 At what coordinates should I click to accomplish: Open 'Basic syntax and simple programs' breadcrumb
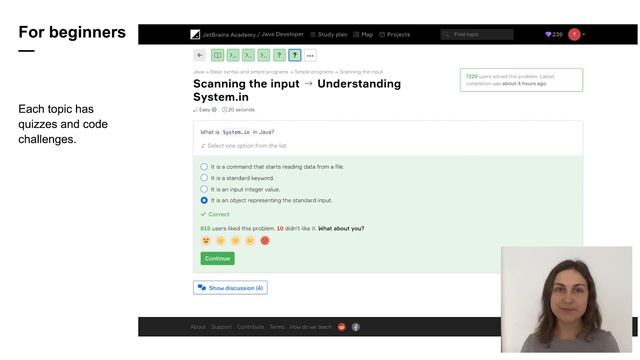pyautogui.click(x=249, y=72)
